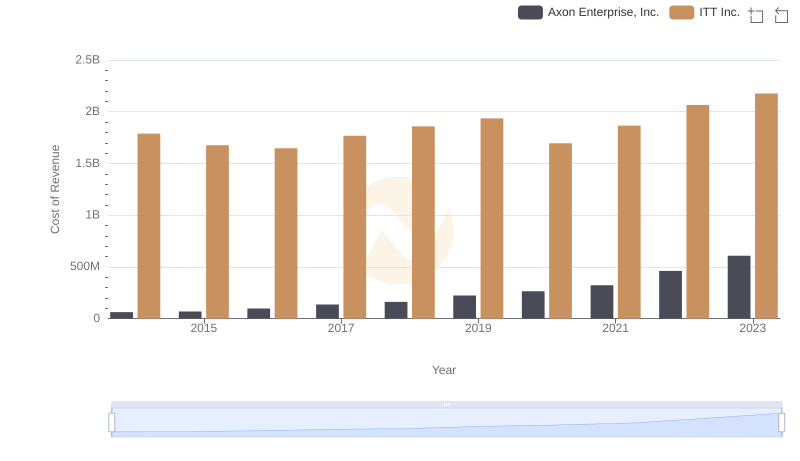Select the ITT Inc. bar for 2019
Image resolution: width=800 pixels, height=461 pixels.
(x=492, y=218)
